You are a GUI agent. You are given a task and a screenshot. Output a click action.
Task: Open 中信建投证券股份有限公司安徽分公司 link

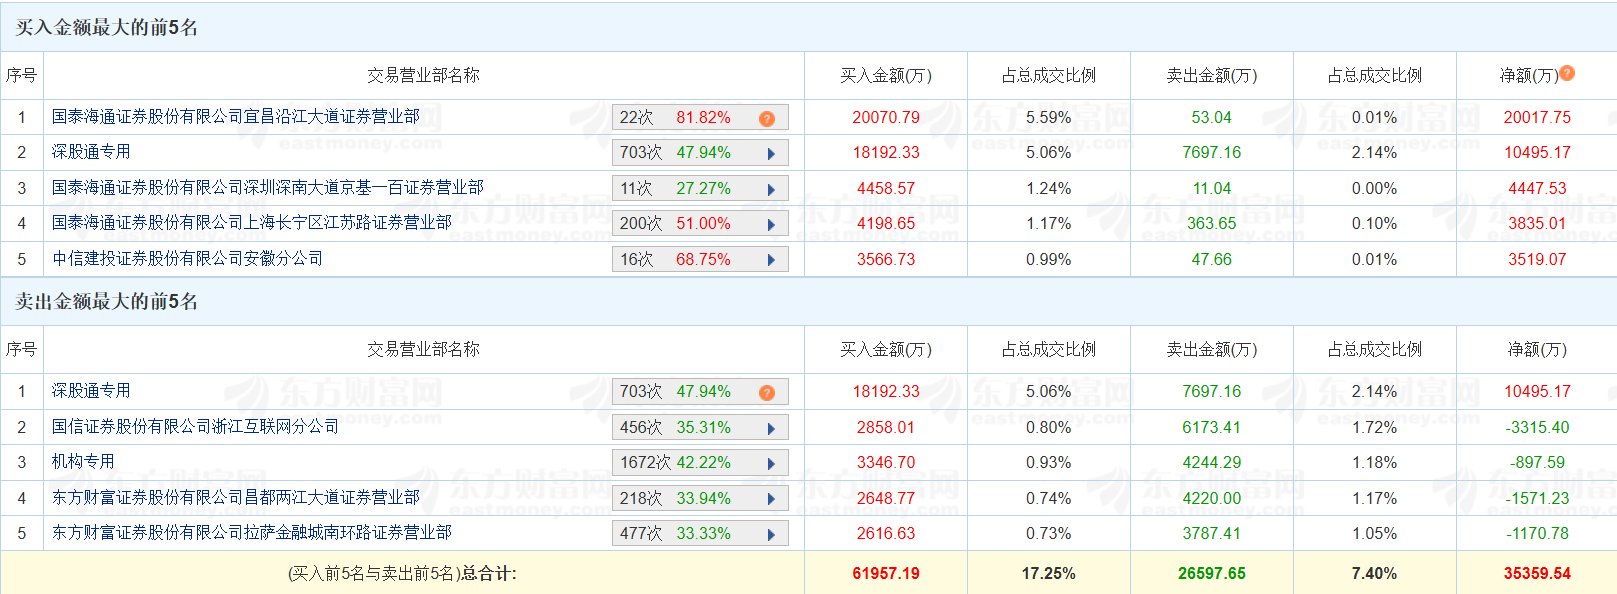(188, 259)
